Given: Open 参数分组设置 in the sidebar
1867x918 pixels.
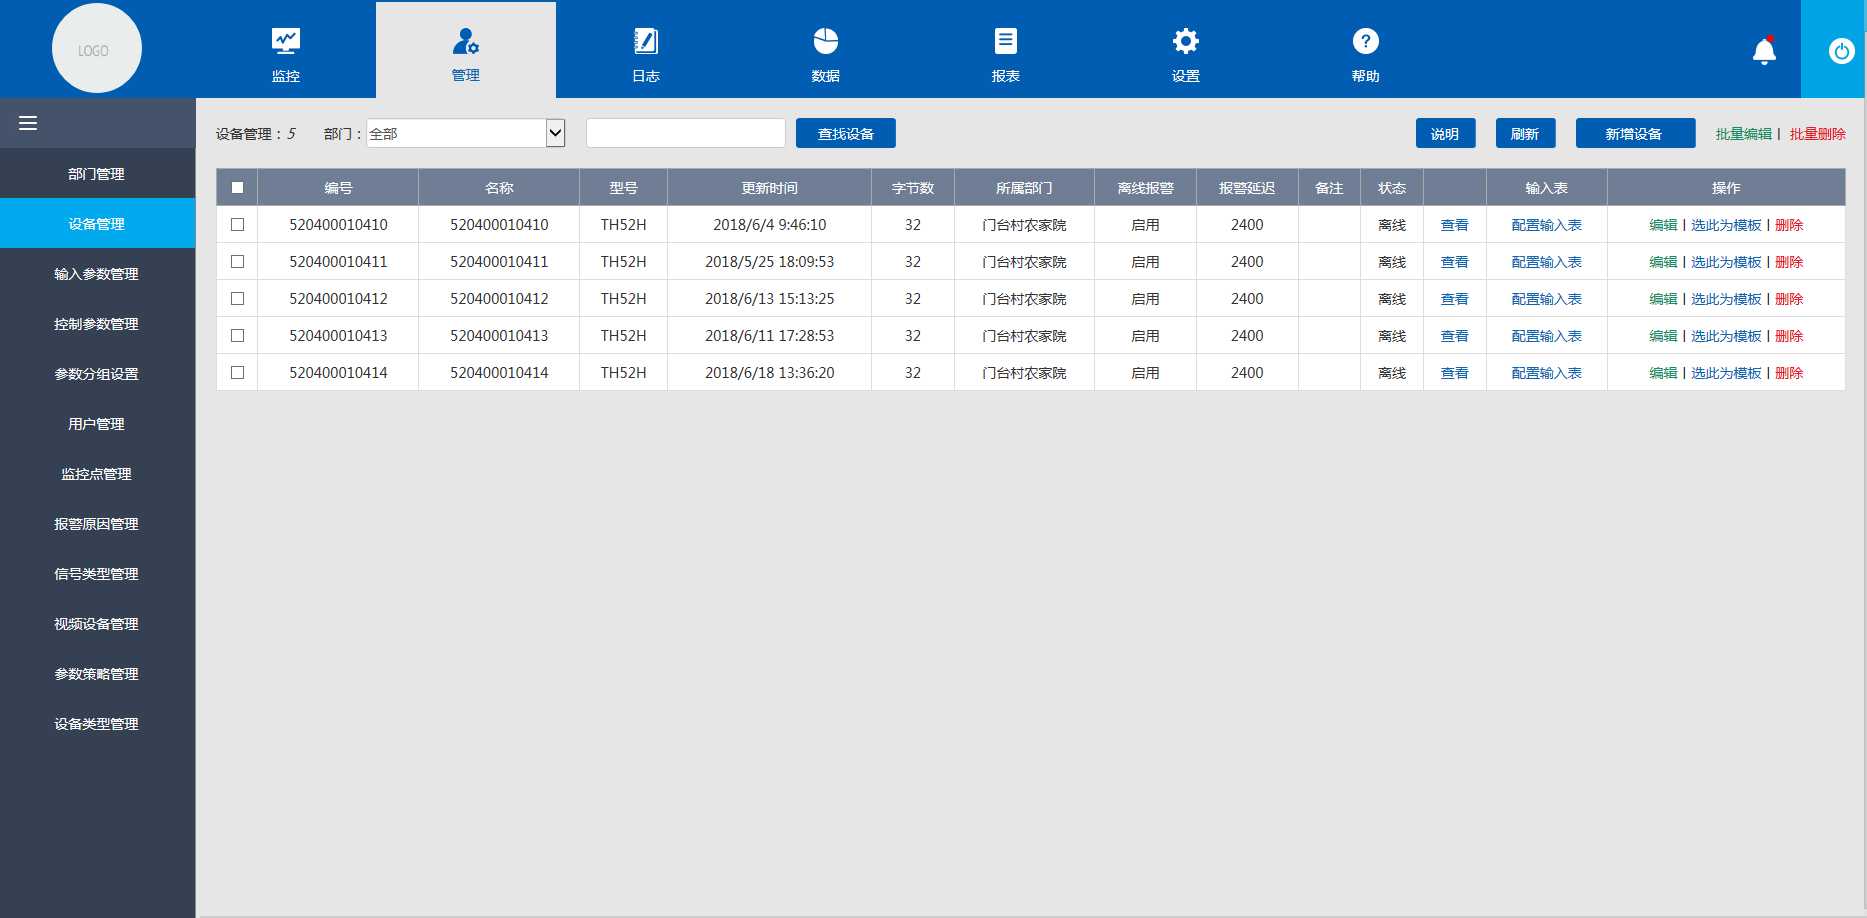Looking at the screenshot, I should tap(97, 373).
